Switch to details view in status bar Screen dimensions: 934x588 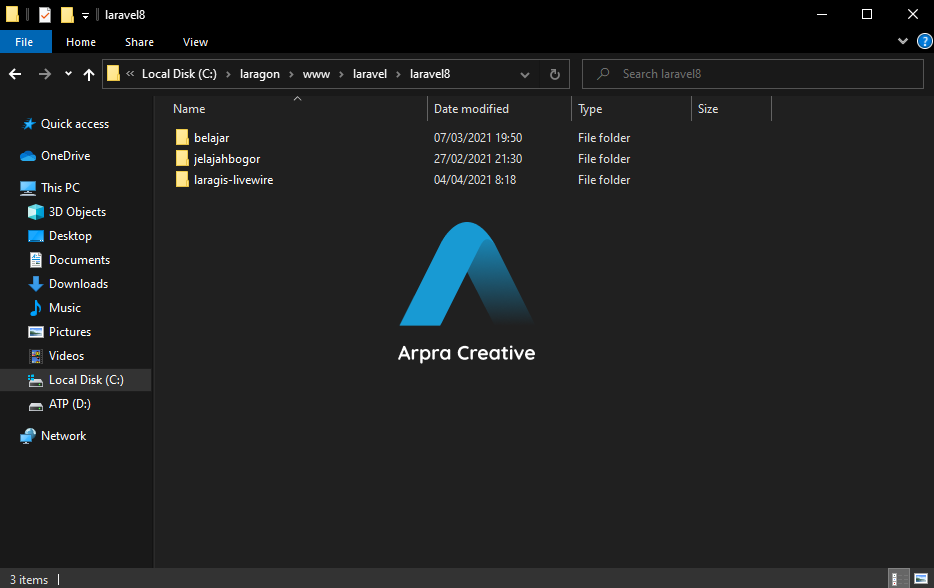(x=898, y=579)
